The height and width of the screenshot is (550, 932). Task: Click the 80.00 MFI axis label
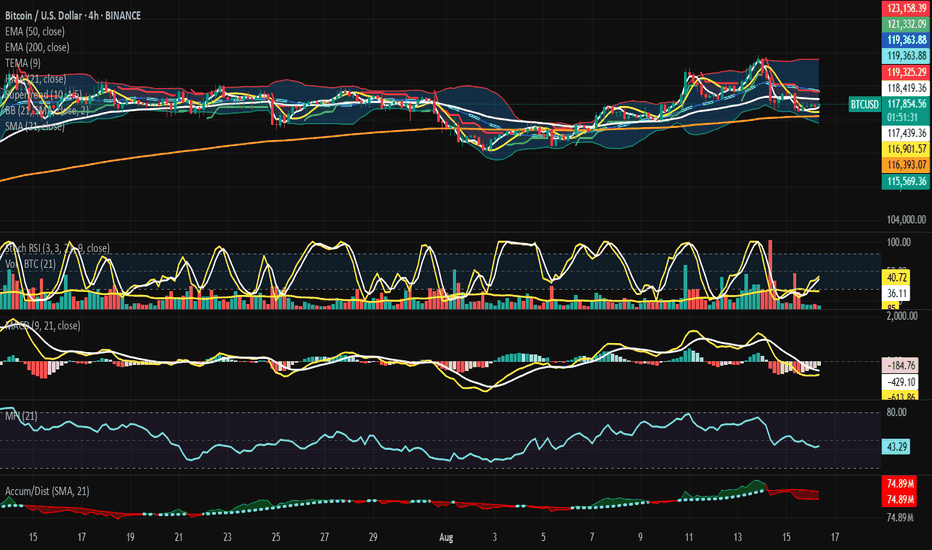[x=897, y=412]
